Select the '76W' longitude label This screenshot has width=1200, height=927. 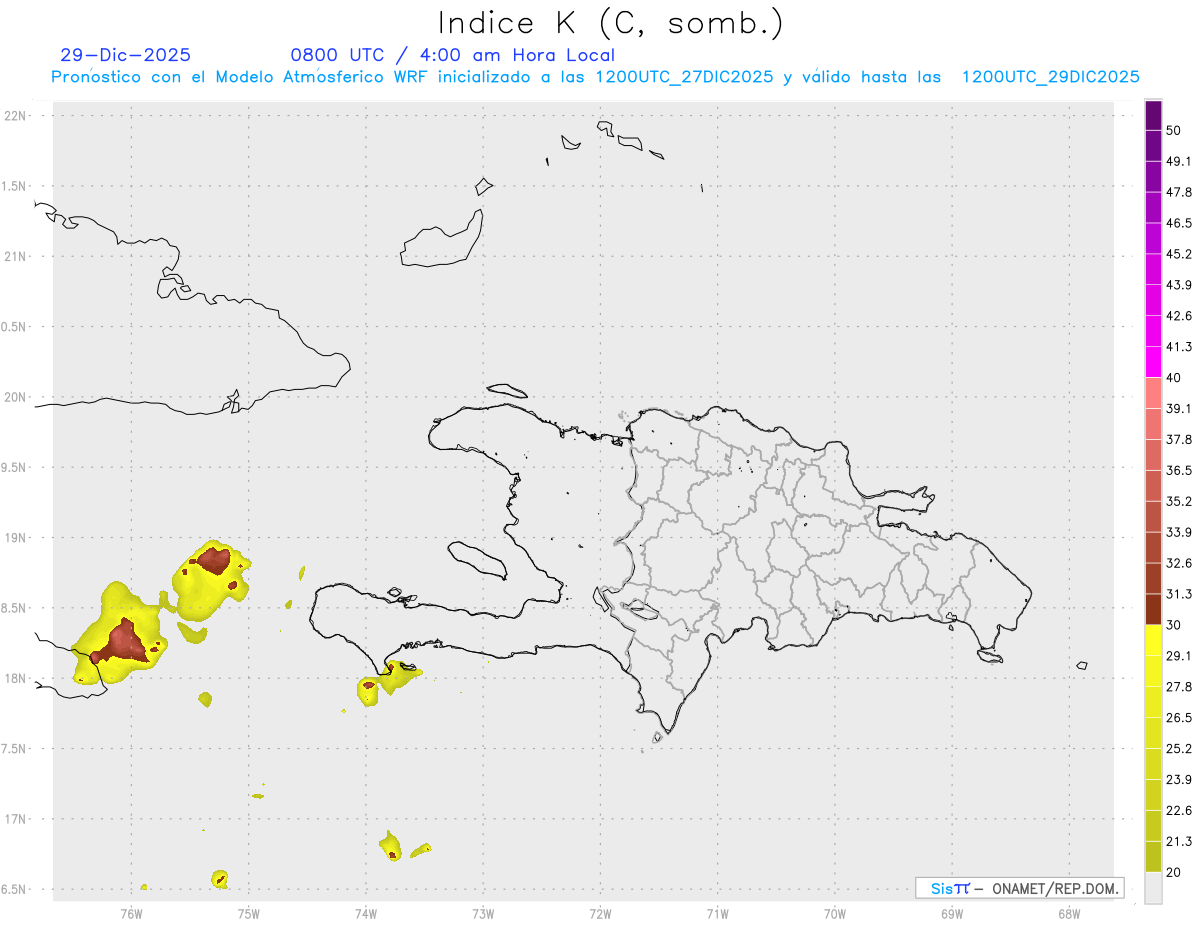(x=131, y=913)
